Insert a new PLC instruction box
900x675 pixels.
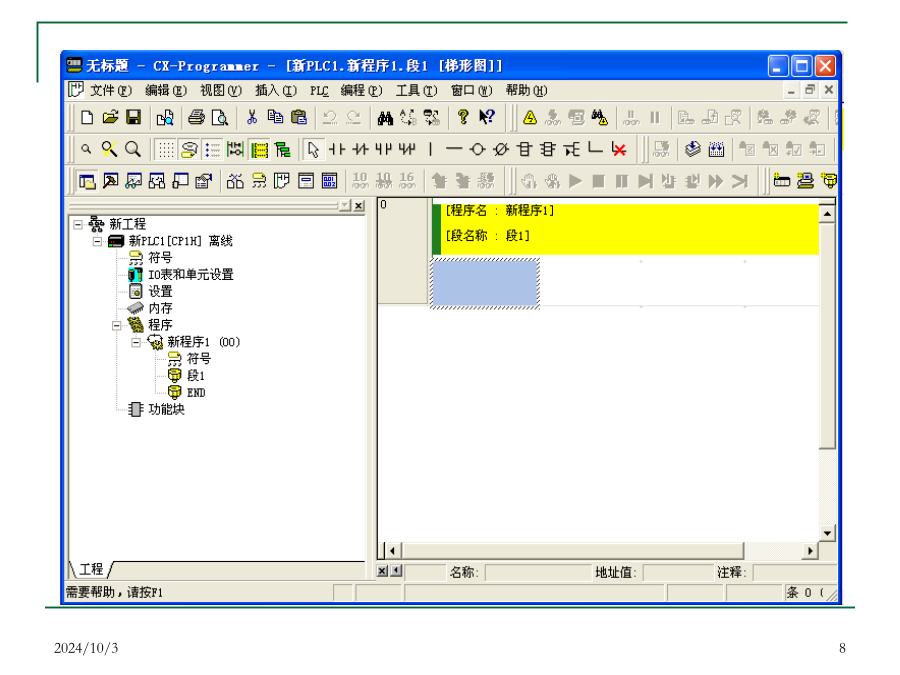pos(524,150)
